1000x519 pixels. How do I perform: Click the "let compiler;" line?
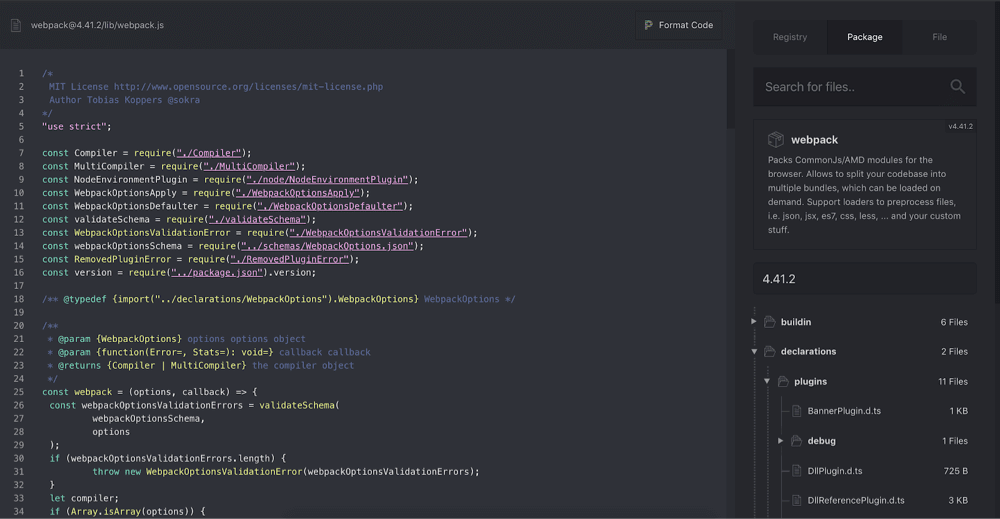pyautogui.click(x=84, y=498)
